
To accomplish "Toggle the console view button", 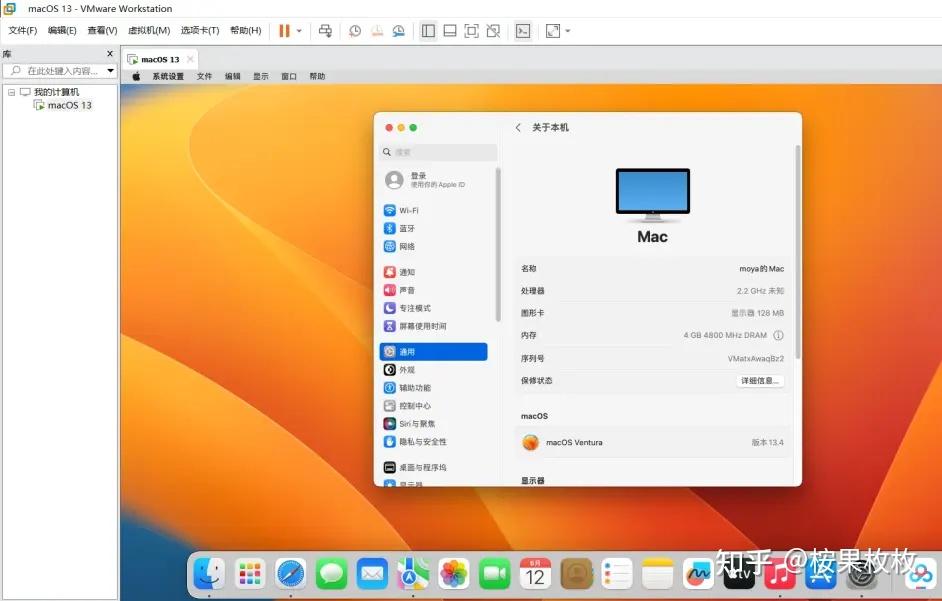I will [x=523, y=31].
